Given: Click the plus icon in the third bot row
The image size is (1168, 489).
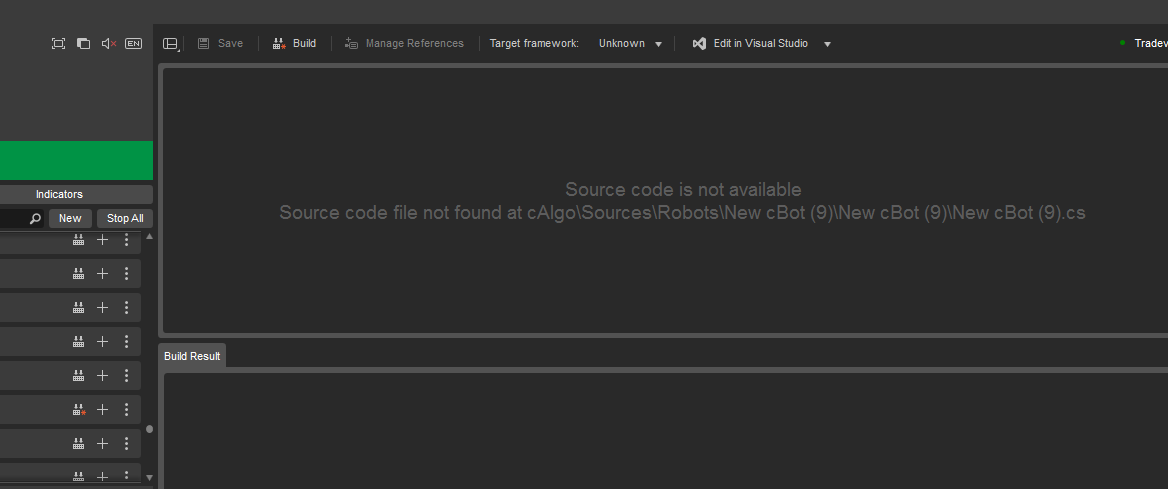Looking at the screenshot, I should [x=103, y=307].
